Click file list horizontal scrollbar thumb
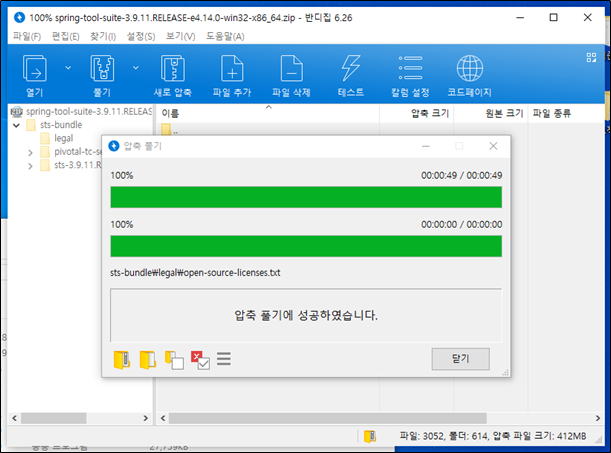611x453 pixels. coord(327,418)
